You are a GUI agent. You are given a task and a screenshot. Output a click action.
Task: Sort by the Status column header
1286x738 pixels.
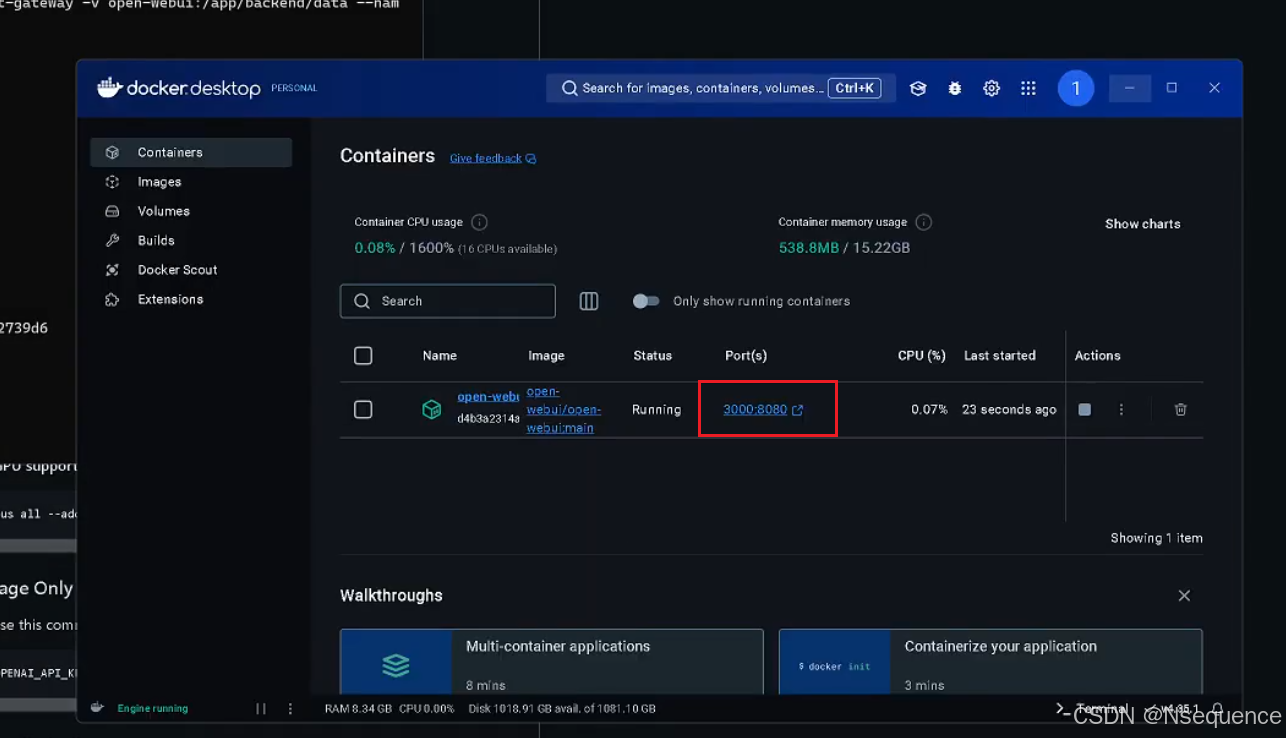pyautogui.click(x=652, y=356)
